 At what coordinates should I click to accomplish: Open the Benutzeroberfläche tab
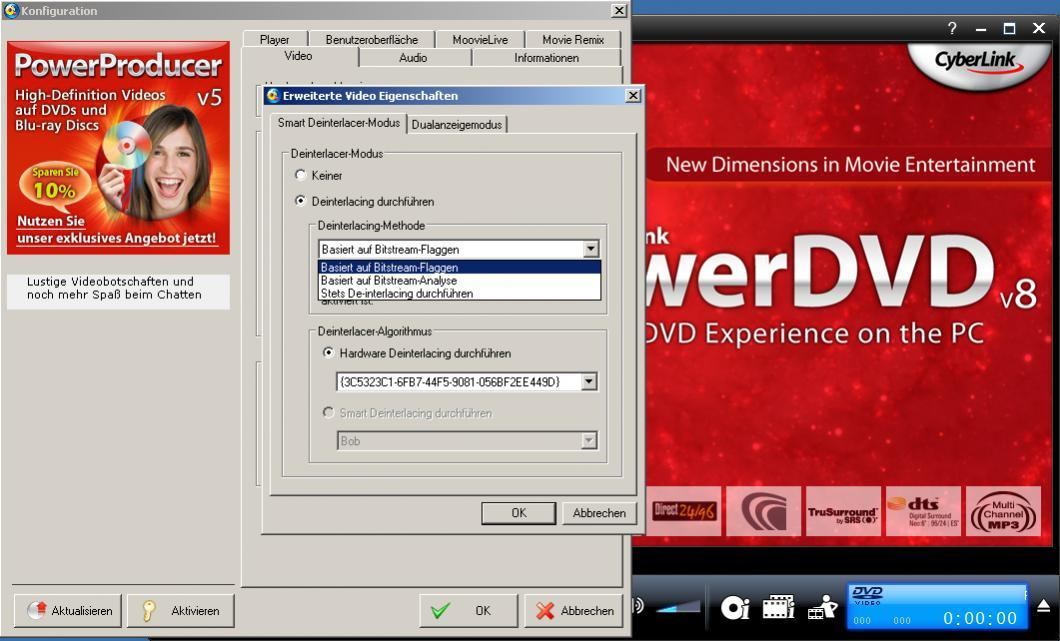(371, 40)
